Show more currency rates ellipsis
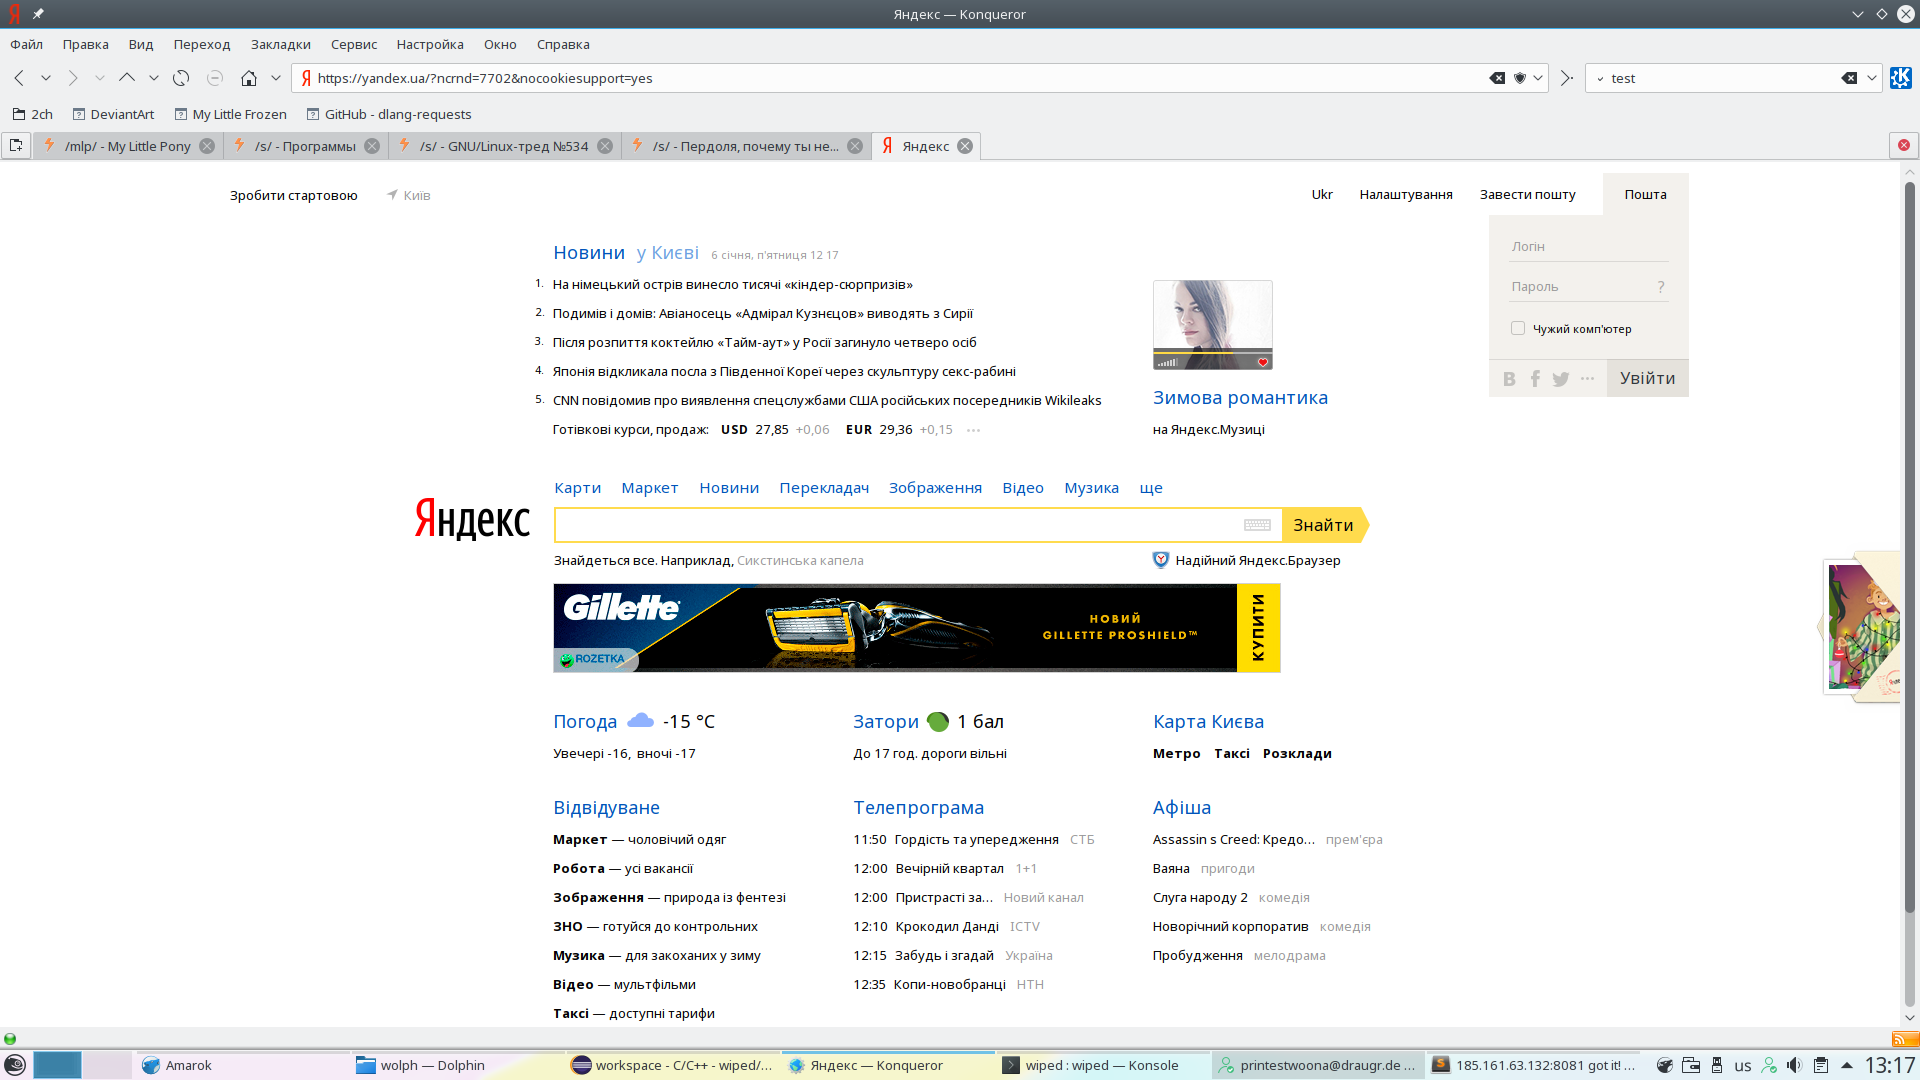The height and width of the screenshot is (1080, 1920). coord(973,430)
